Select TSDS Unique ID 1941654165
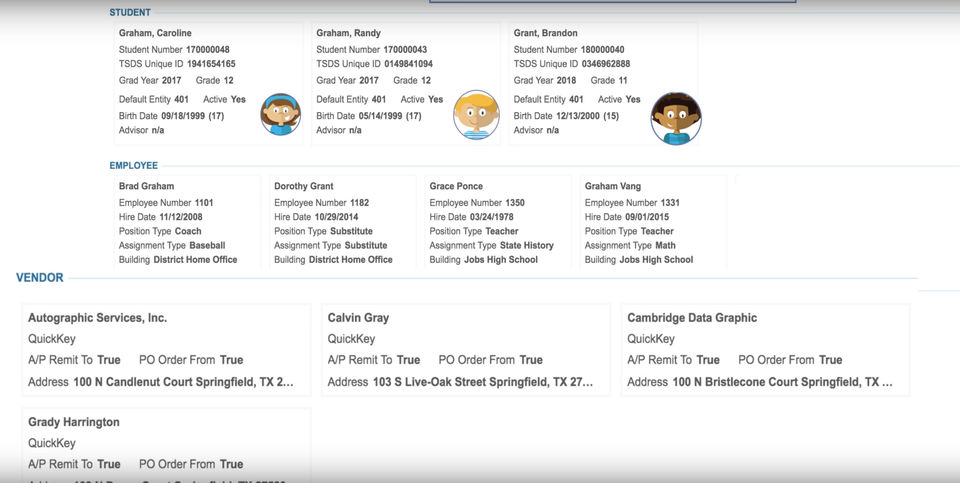960x483 pixels. tap(211, 64)
